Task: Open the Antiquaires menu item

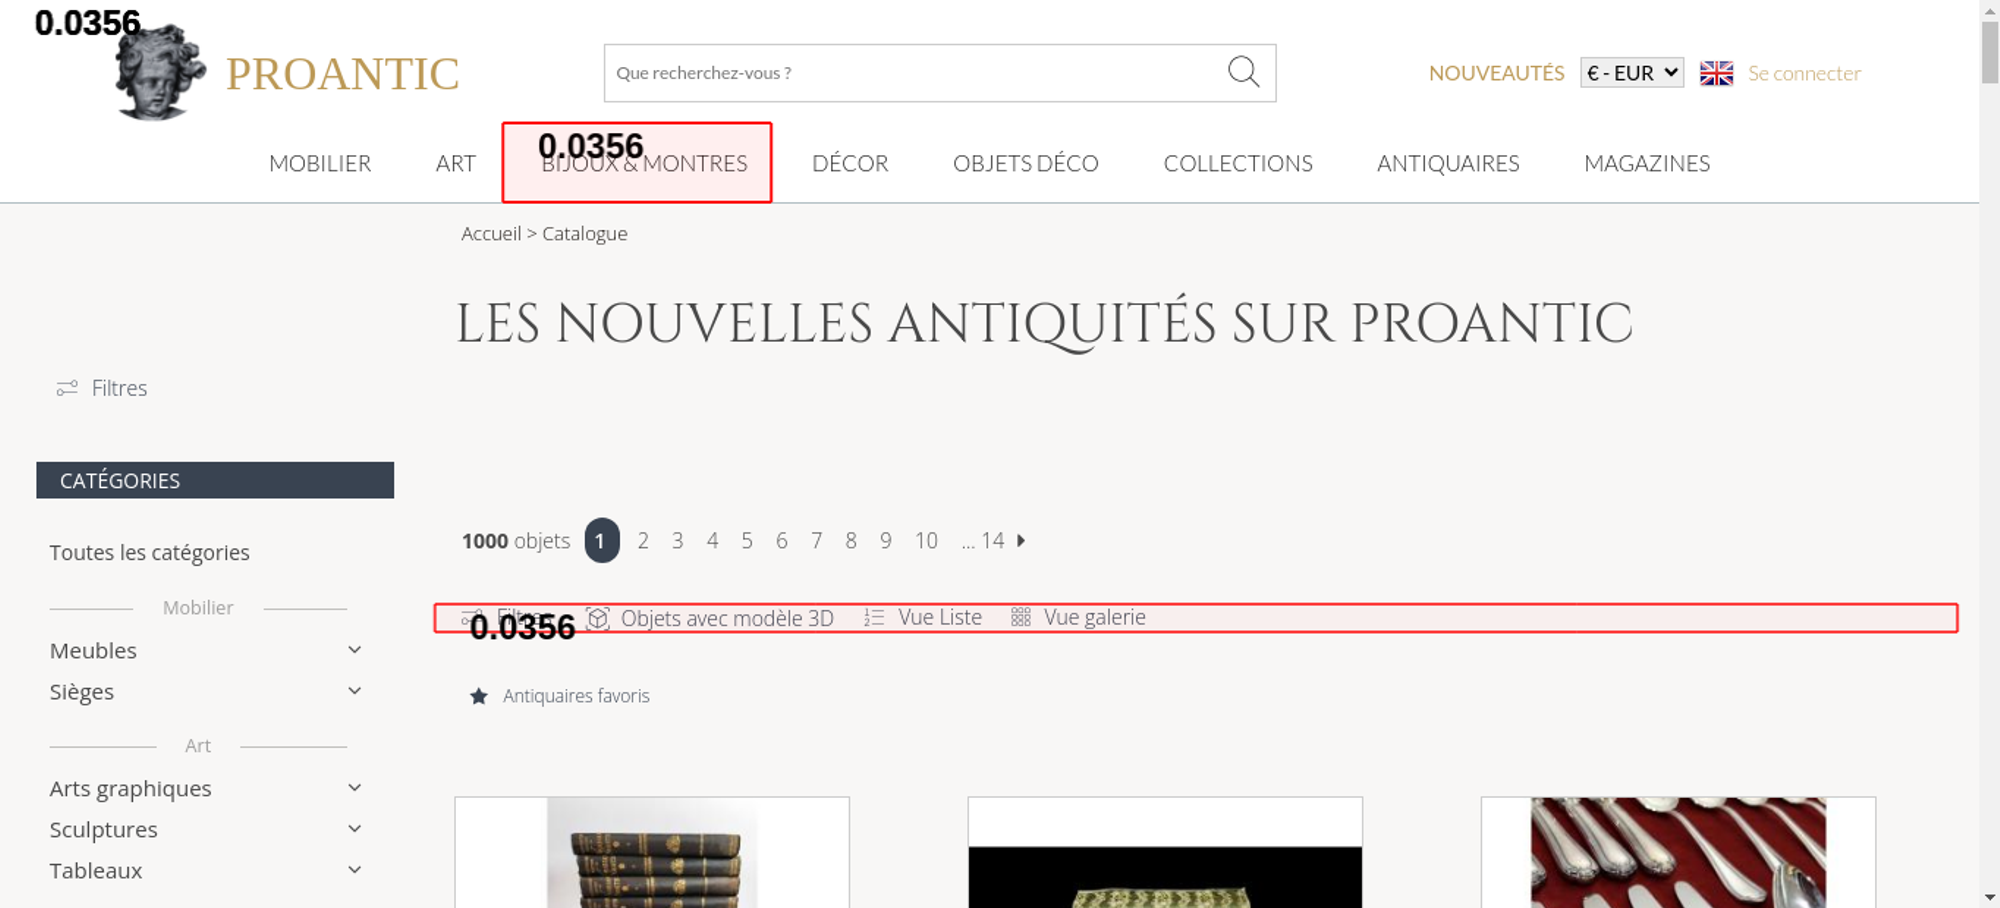Action: [x=1447, y=163]
